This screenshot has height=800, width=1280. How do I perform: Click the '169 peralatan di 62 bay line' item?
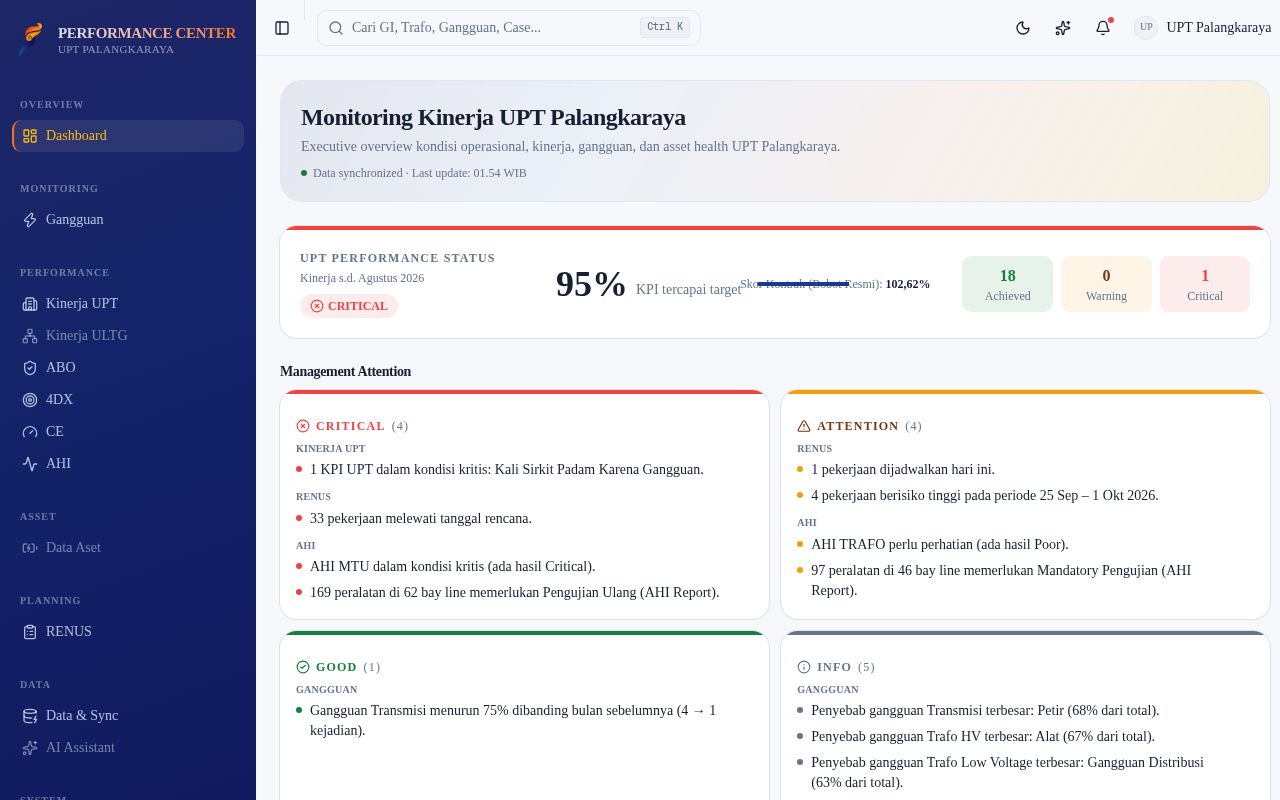tap(515, 592)
